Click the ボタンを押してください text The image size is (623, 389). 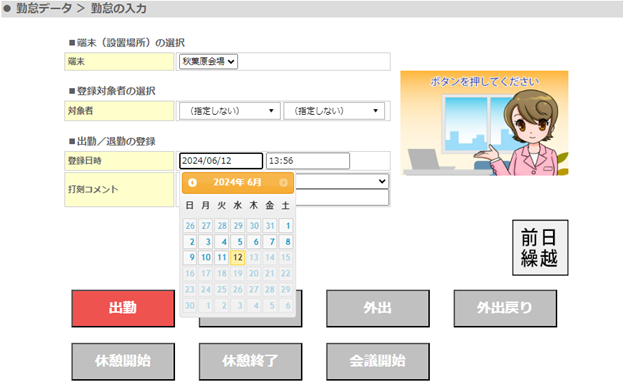point(484,81)
